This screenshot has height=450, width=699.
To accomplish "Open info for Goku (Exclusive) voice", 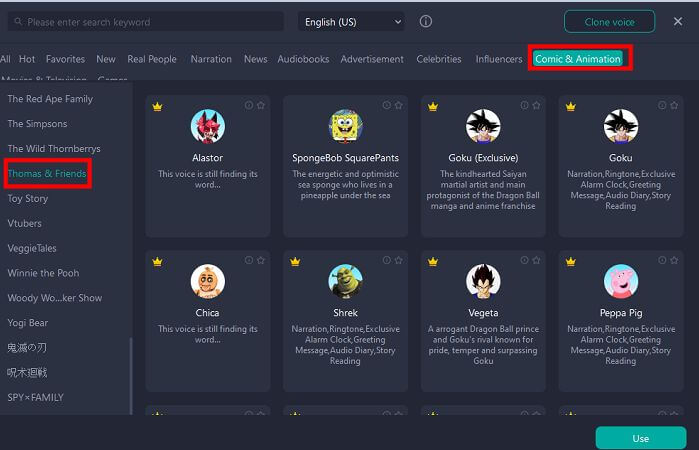I will pos(524,105).
